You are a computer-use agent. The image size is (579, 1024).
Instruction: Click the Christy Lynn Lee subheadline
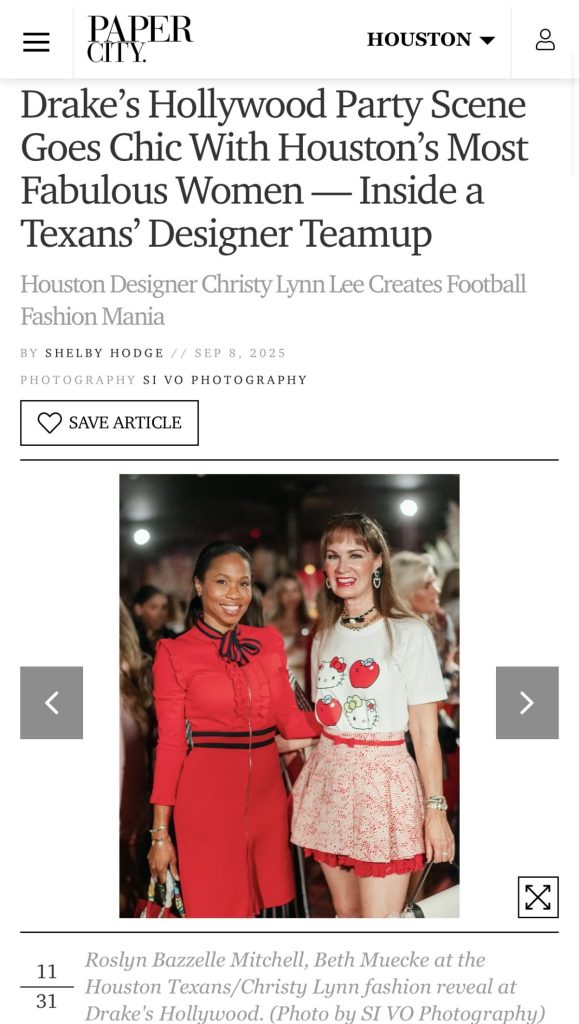tap(273, 300)
